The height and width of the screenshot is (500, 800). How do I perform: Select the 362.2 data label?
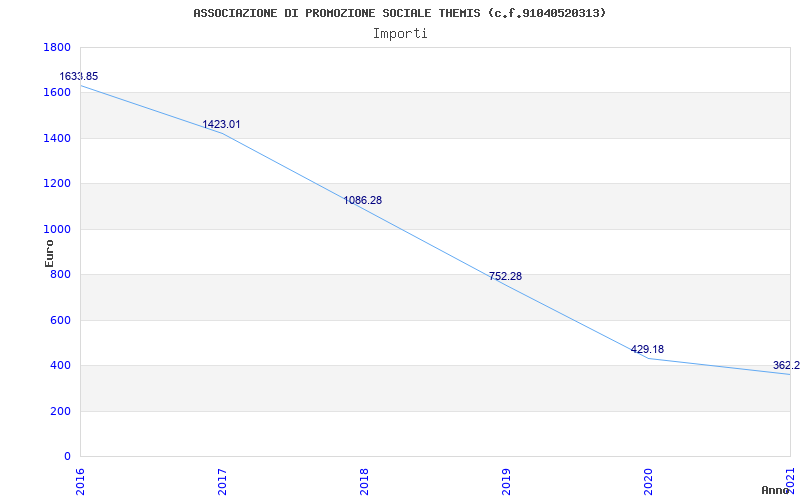click(786, 365)
